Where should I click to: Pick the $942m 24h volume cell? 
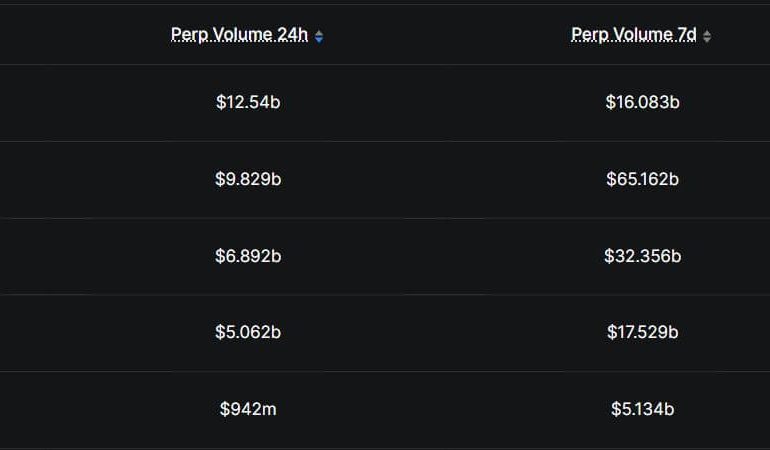coord(248,409)
